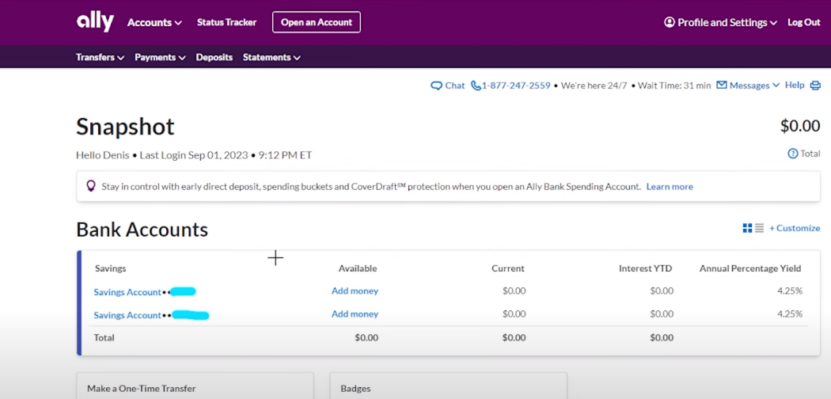Click Make a One-Time Transfer panel title
Viewport: 831px width, 399px height.
142,388
